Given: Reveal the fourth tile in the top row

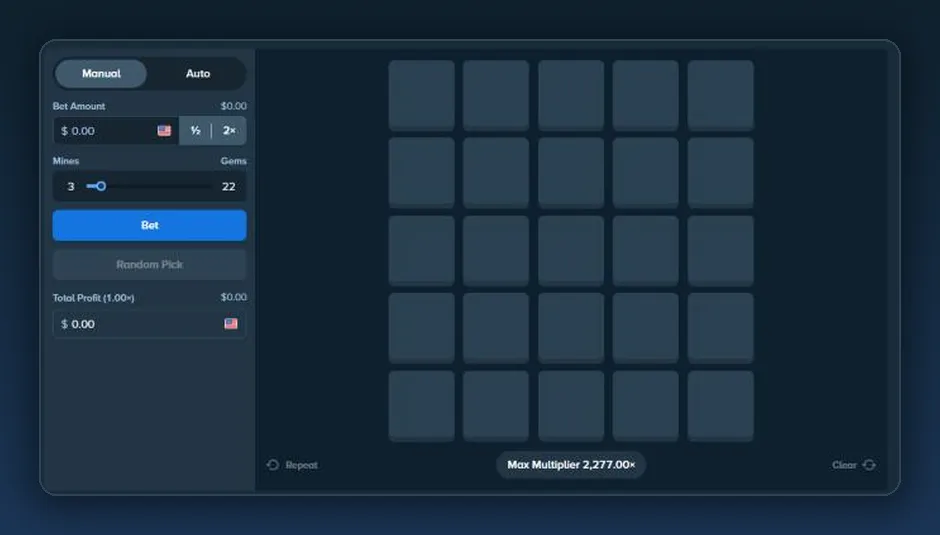Looking at the screenshot, I should [646, 95].
